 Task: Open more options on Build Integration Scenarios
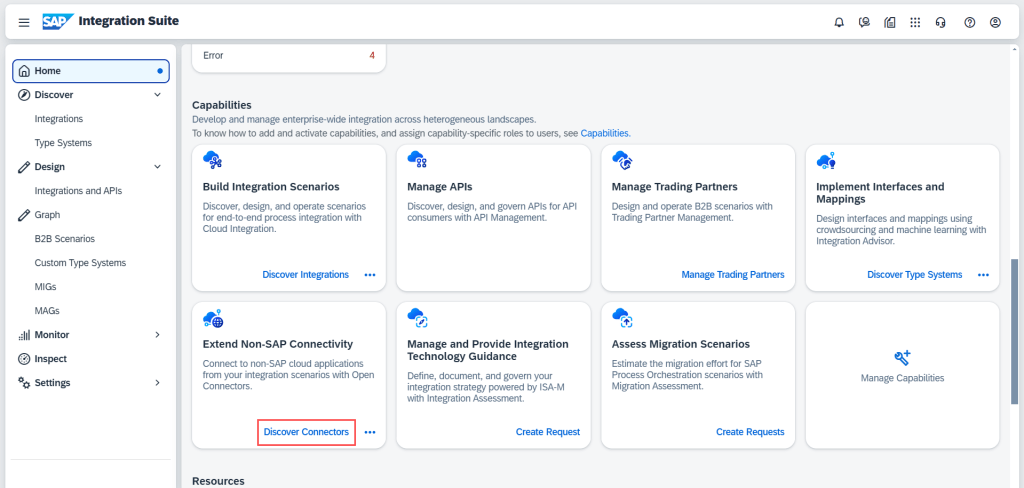[370, 275]
